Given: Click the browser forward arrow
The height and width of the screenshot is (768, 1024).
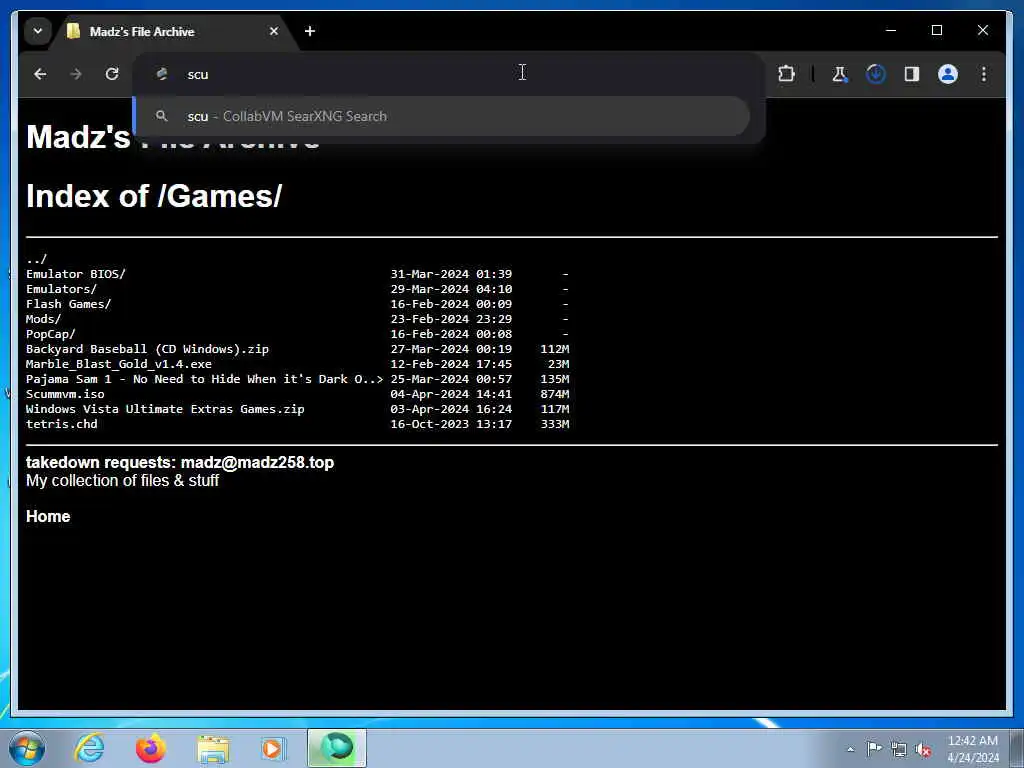Looking at the screenshot, I should coord(76,74).
